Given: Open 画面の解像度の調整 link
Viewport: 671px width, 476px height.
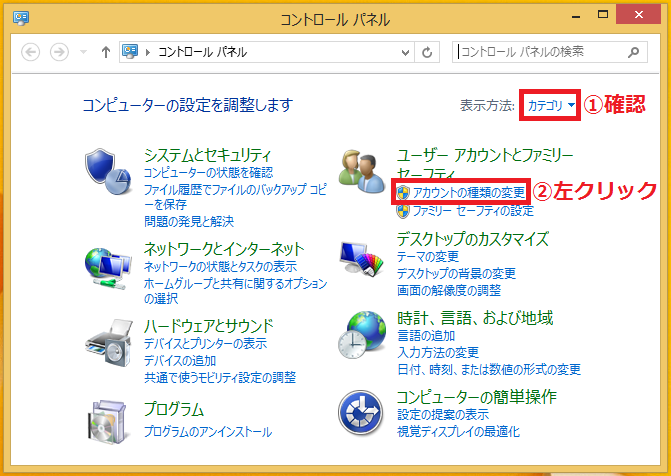Looking at the screenshot, I should tap(449, 291).
